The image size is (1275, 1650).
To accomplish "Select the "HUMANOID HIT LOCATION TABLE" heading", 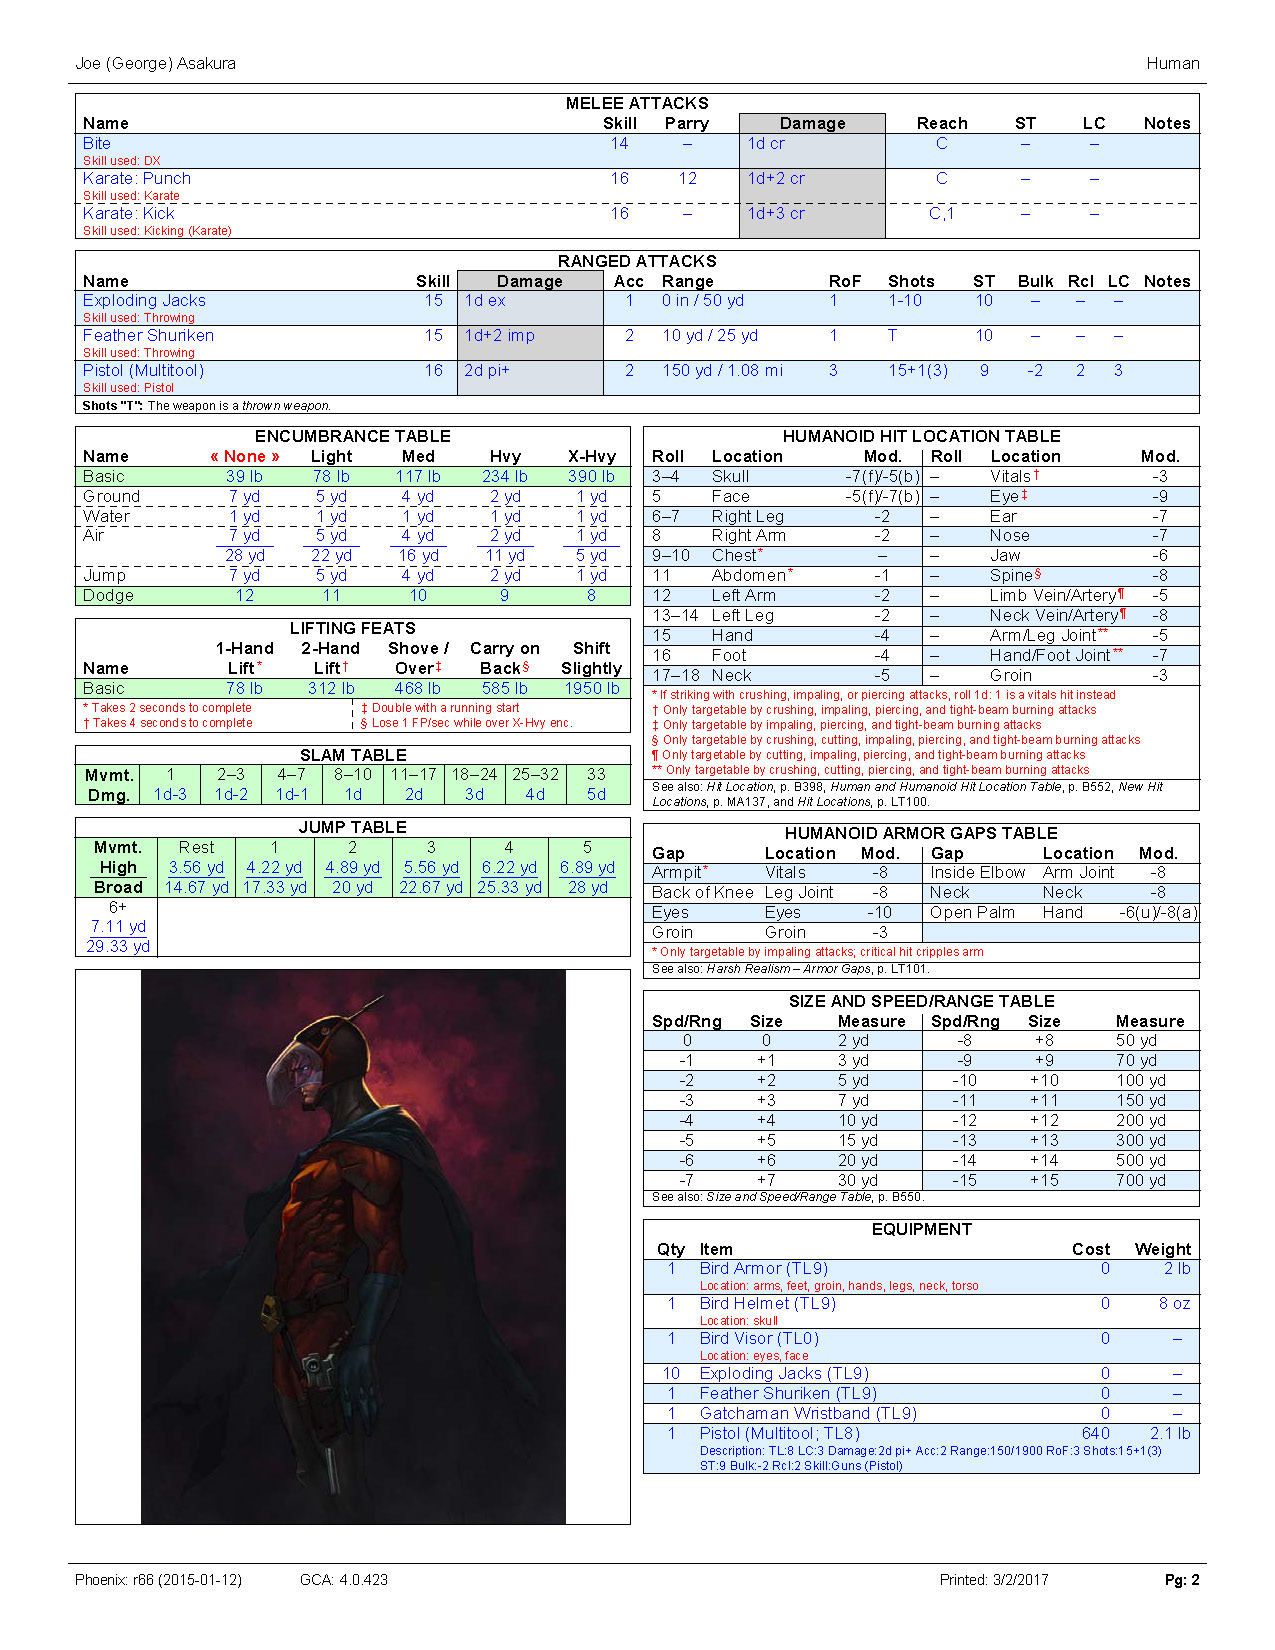I will 922,437.
